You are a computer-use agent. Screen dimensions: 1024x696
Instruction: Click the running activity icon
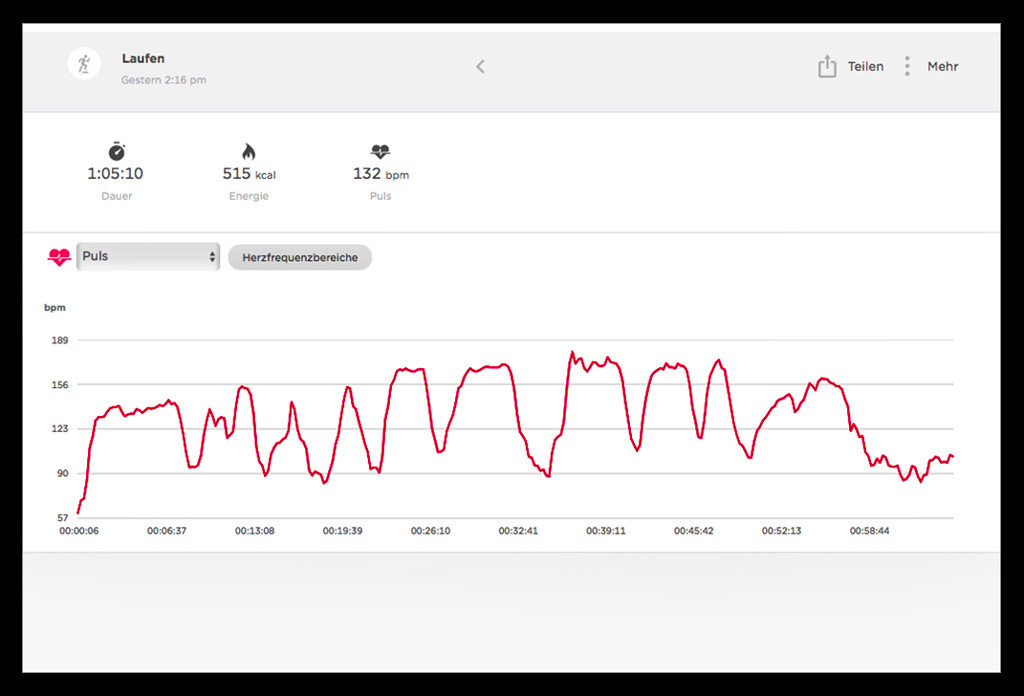coord(84,64)
